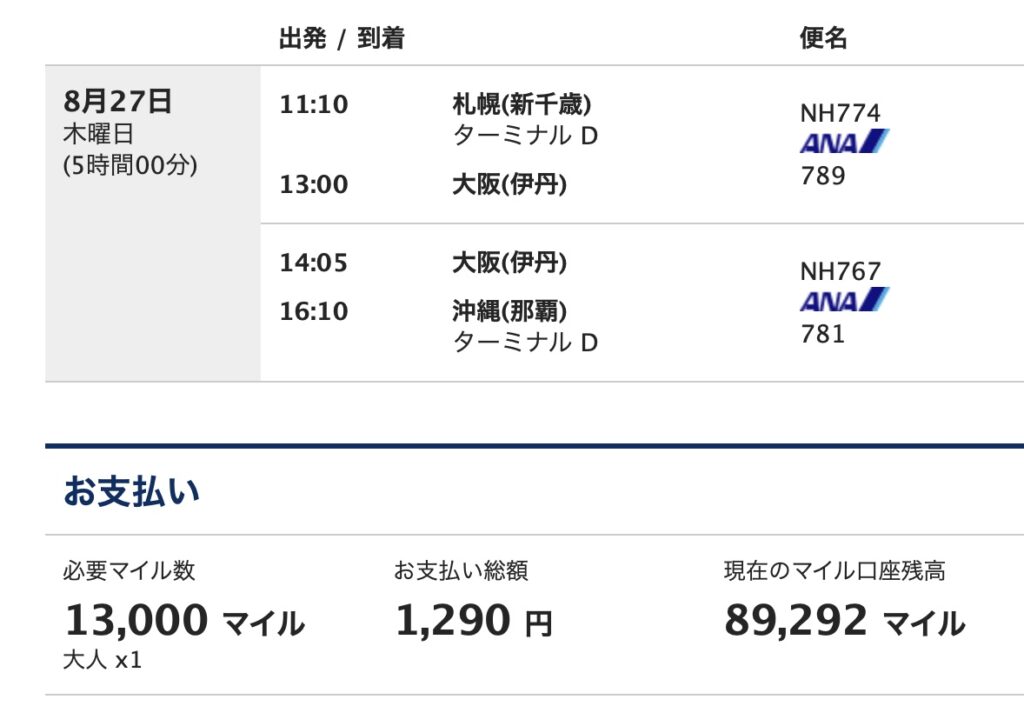The height and width of the screenshot is (706, 1024).
Task: Click the 出発 / 到着 column header
Action: tap(341, 39)
